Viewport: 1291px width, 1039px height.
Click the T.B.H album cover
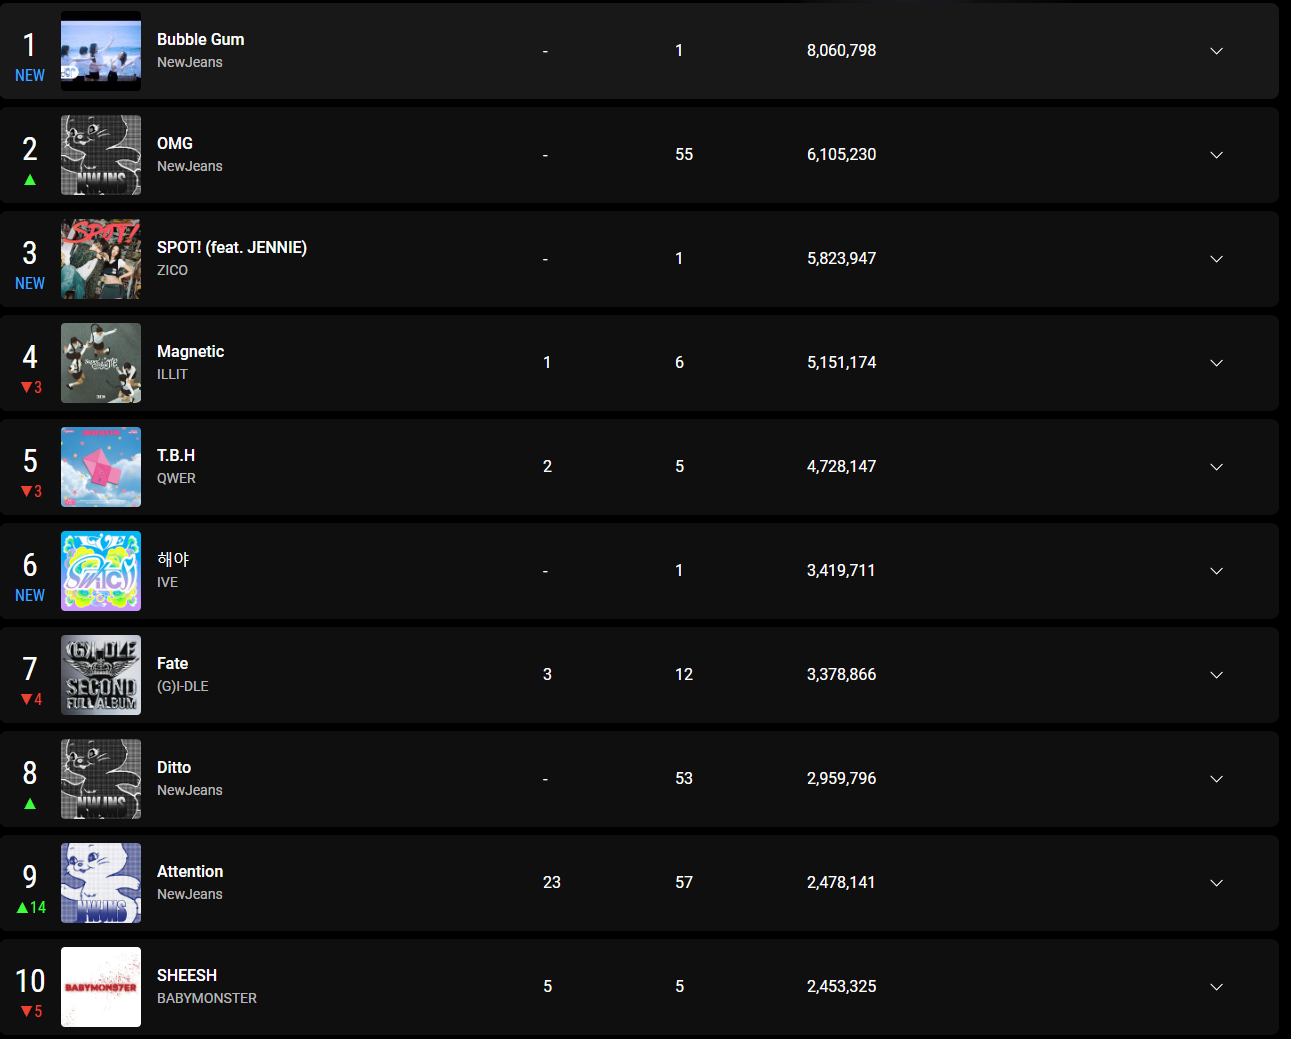tap(101, 467)
